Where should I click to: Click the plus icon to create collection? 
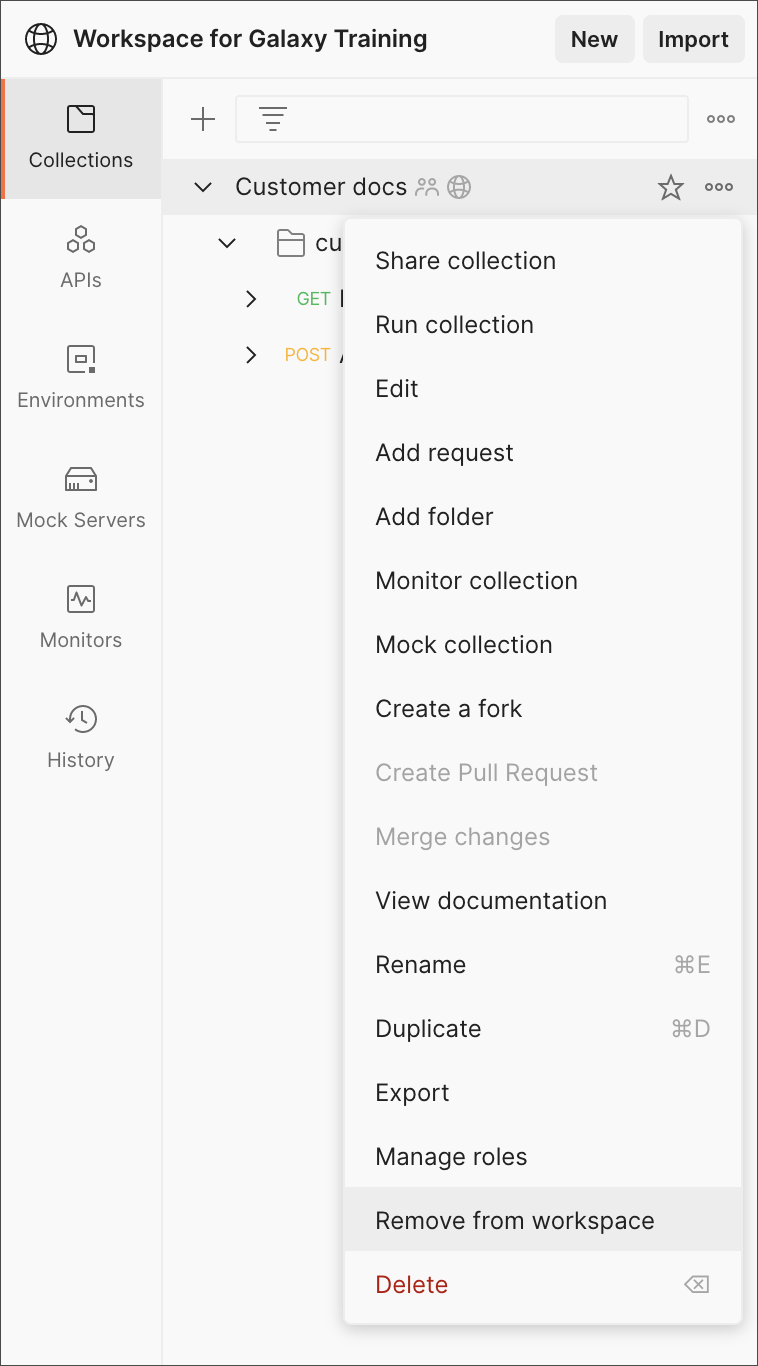tap(203, 120)
